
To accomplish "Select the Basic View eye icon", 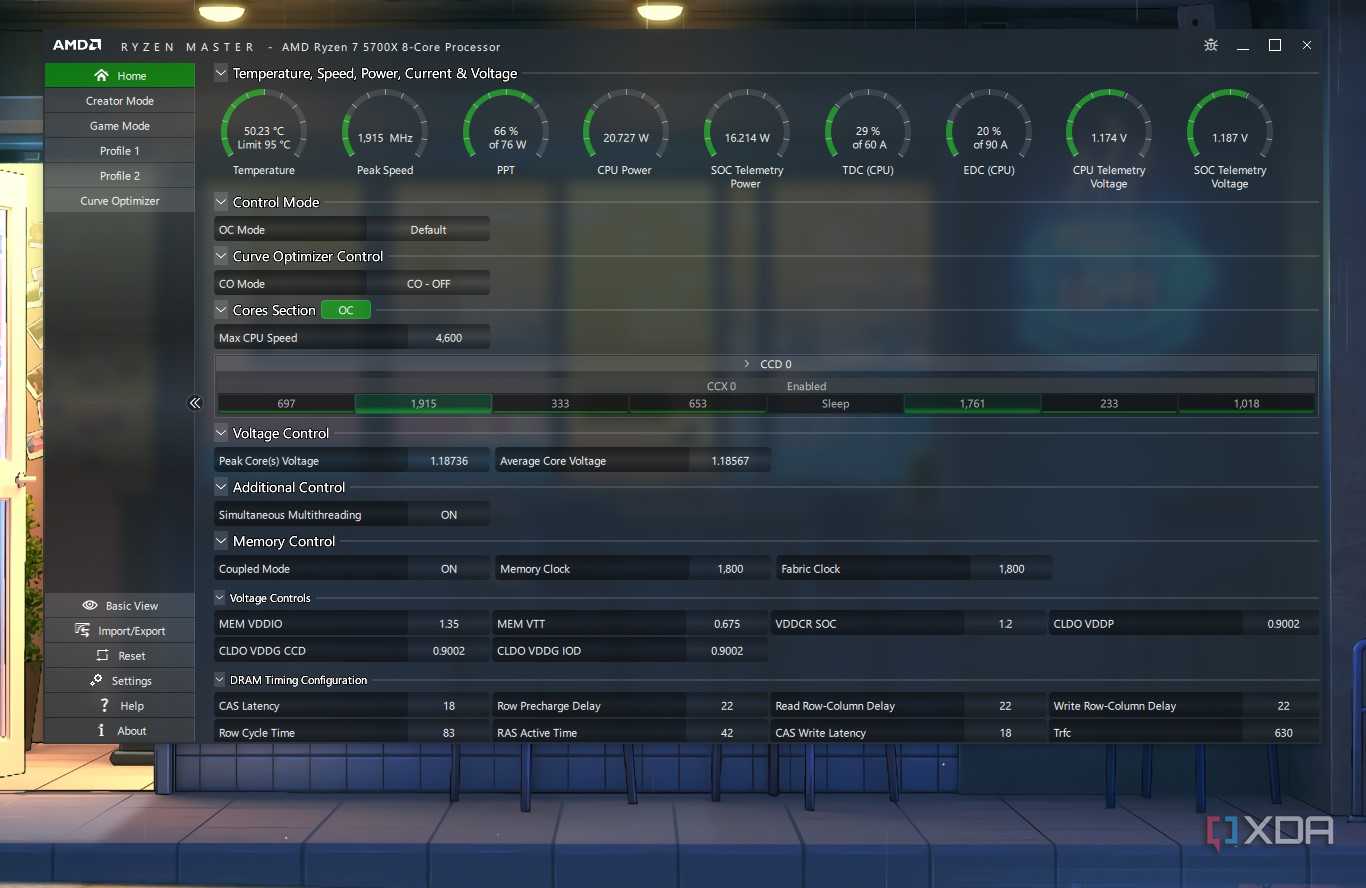I will 90,605.
